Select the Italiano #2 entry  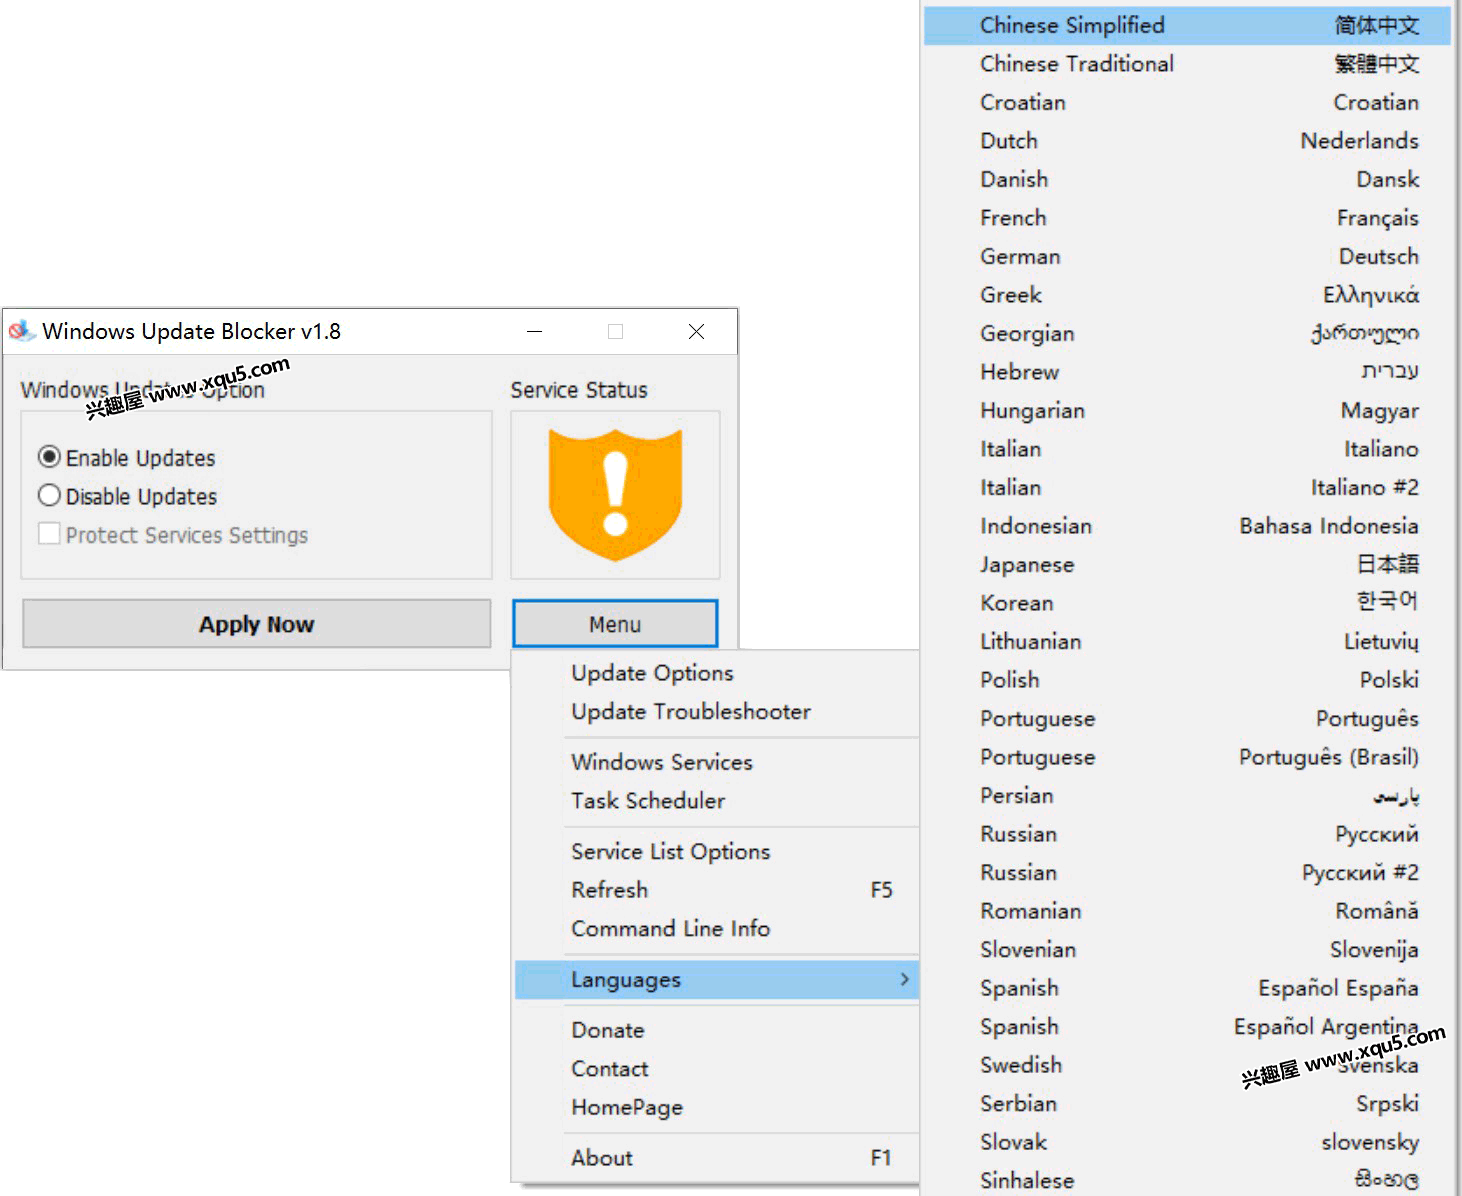click(x=1187, y=487)
